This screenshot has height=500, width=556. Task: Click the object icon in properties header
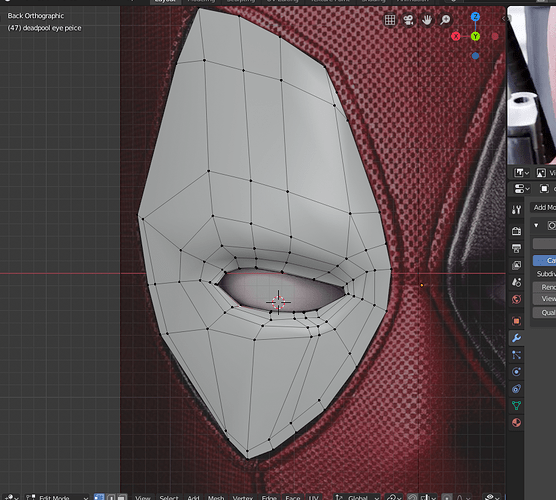tap(544, 189)
